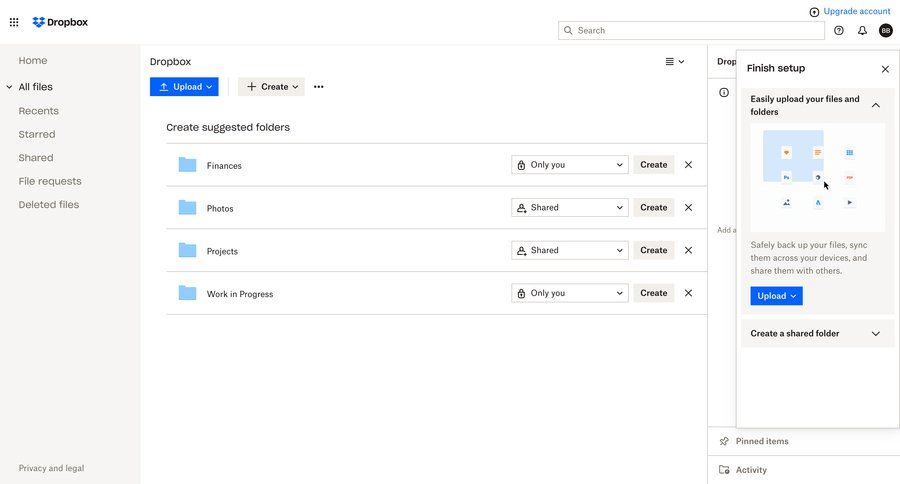Open Work in Progress access dropdown
This screenshot has height=484, width=900.
570,293
